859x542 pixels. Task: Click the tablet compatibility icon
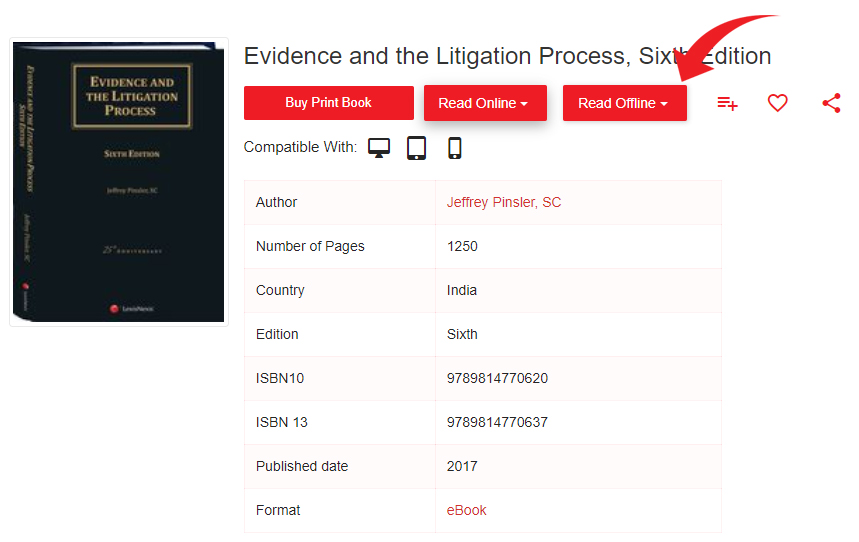tap(416, 148)
